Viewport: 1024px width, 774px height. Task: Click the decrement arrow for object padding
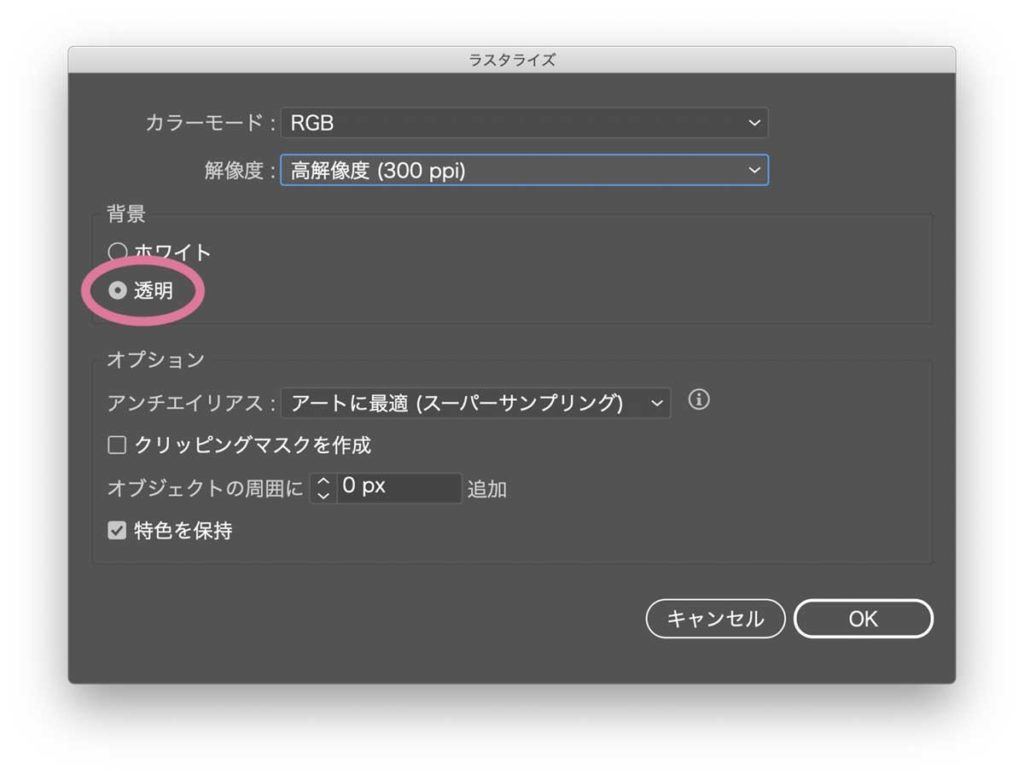[323, 495]
